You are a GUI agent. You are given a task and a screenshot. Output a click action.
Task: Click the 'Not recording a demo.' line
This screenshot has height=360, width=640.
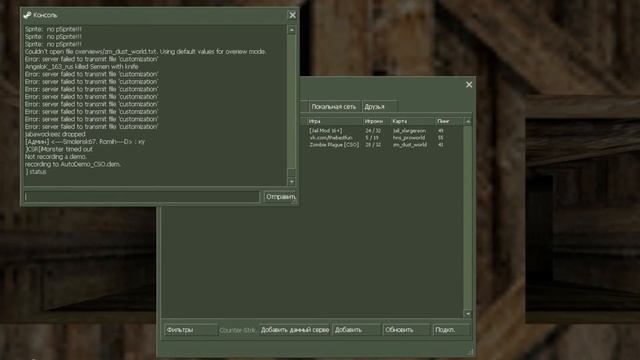56,157
